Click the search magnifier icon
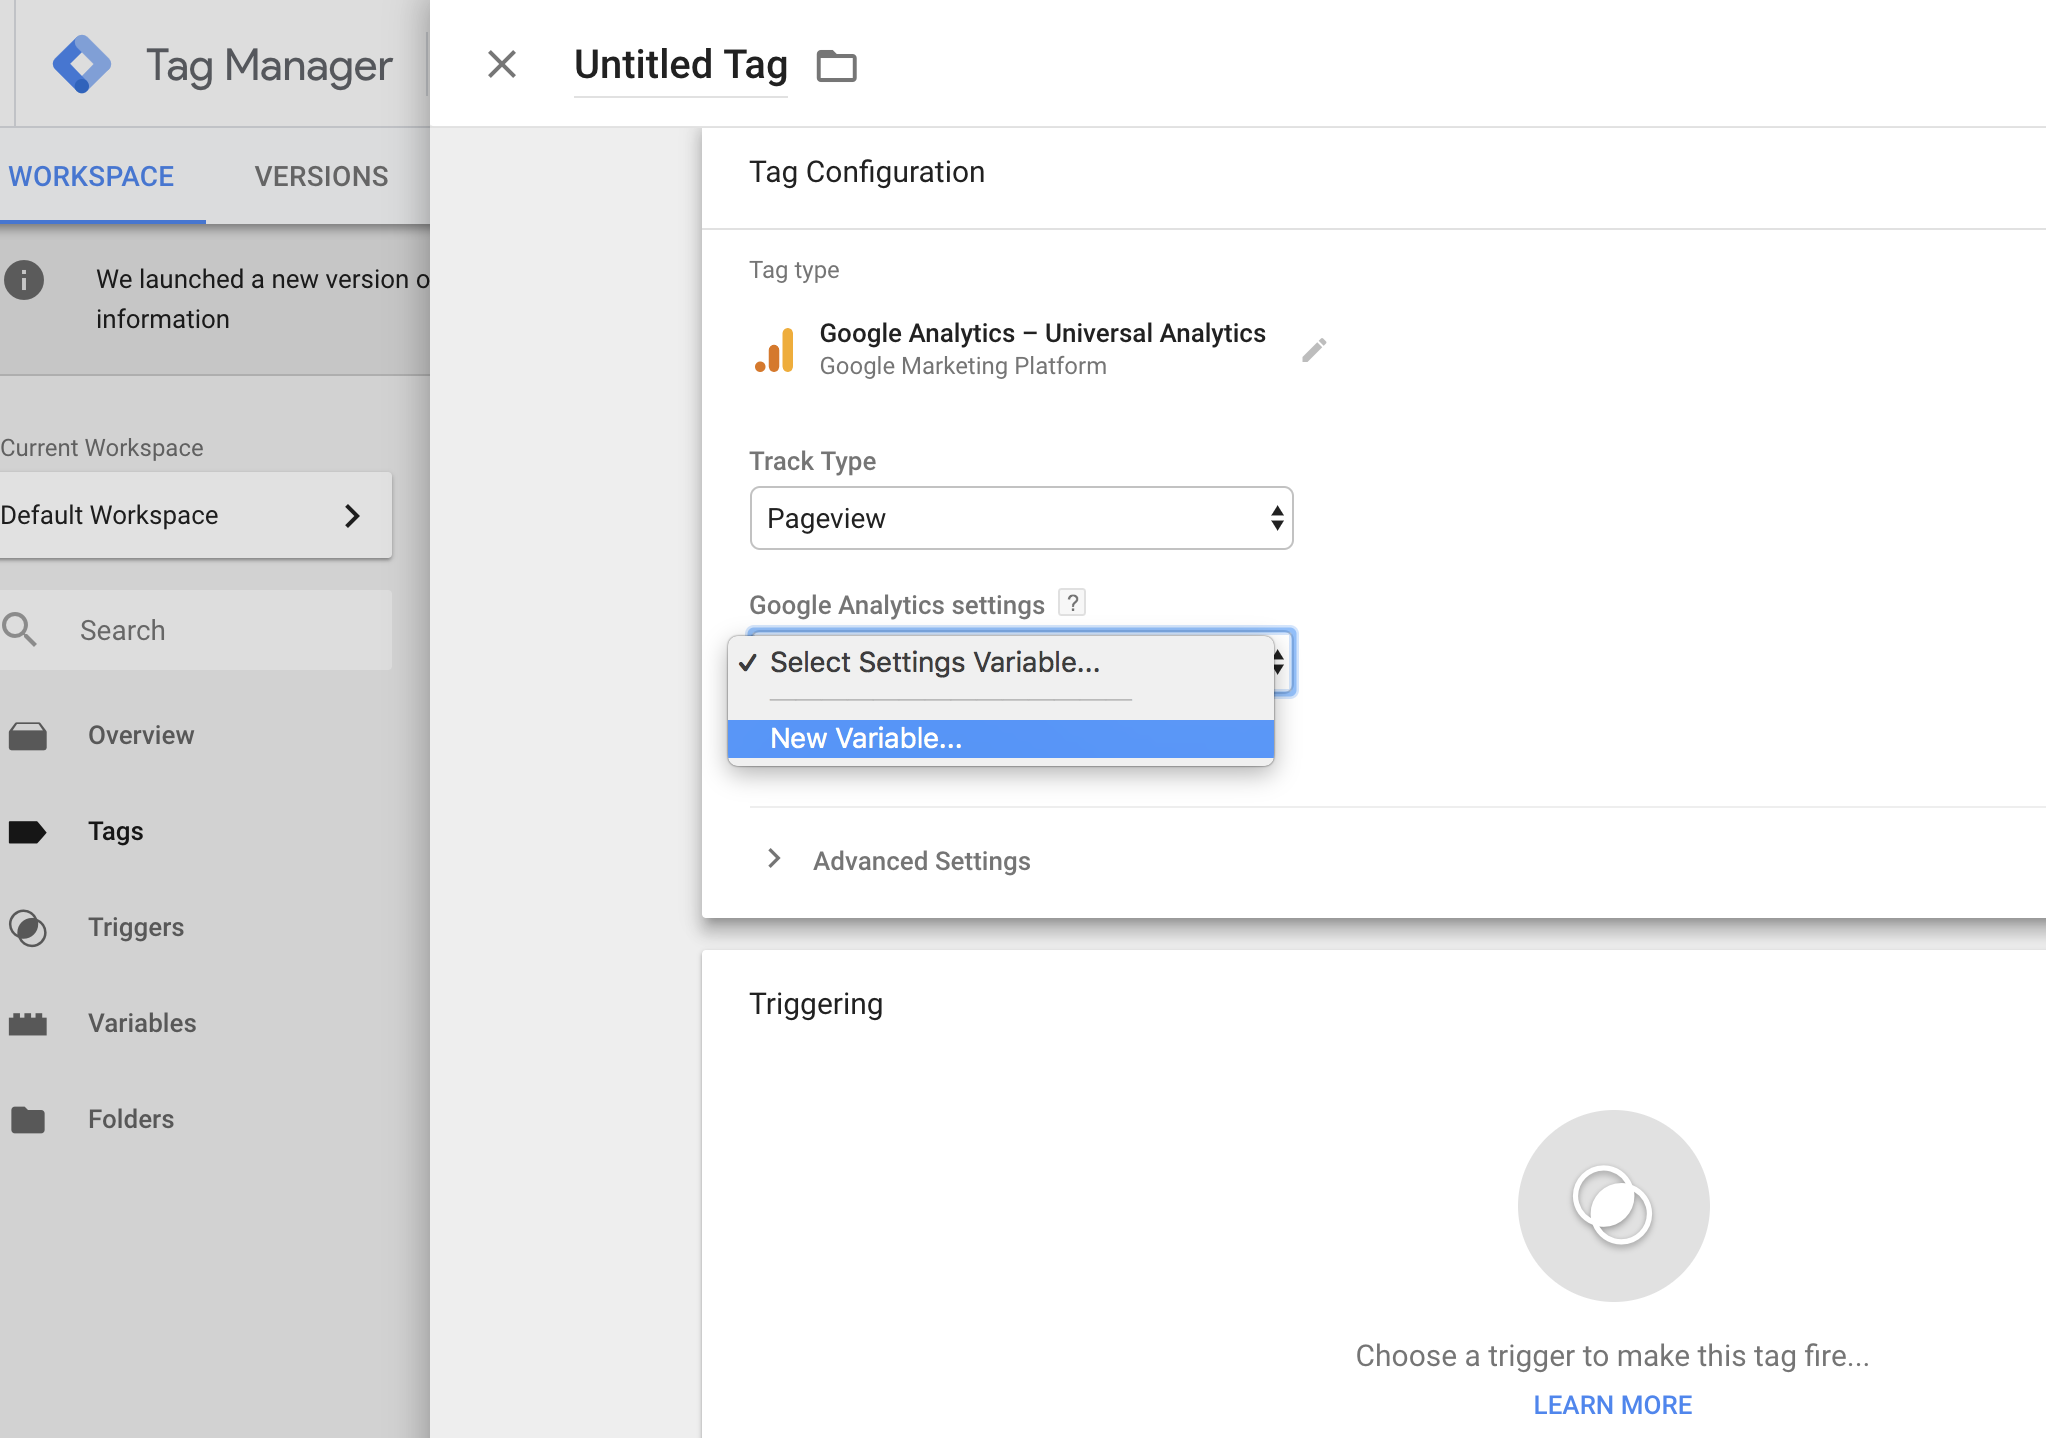Viewport: 2046px width, 1438px height. point(19,630)
